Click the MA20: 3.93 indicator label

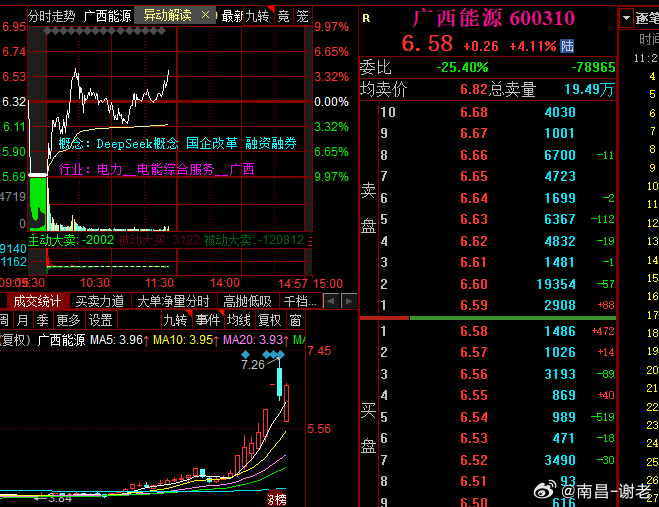pyautogui.click(x=256, y=340)
